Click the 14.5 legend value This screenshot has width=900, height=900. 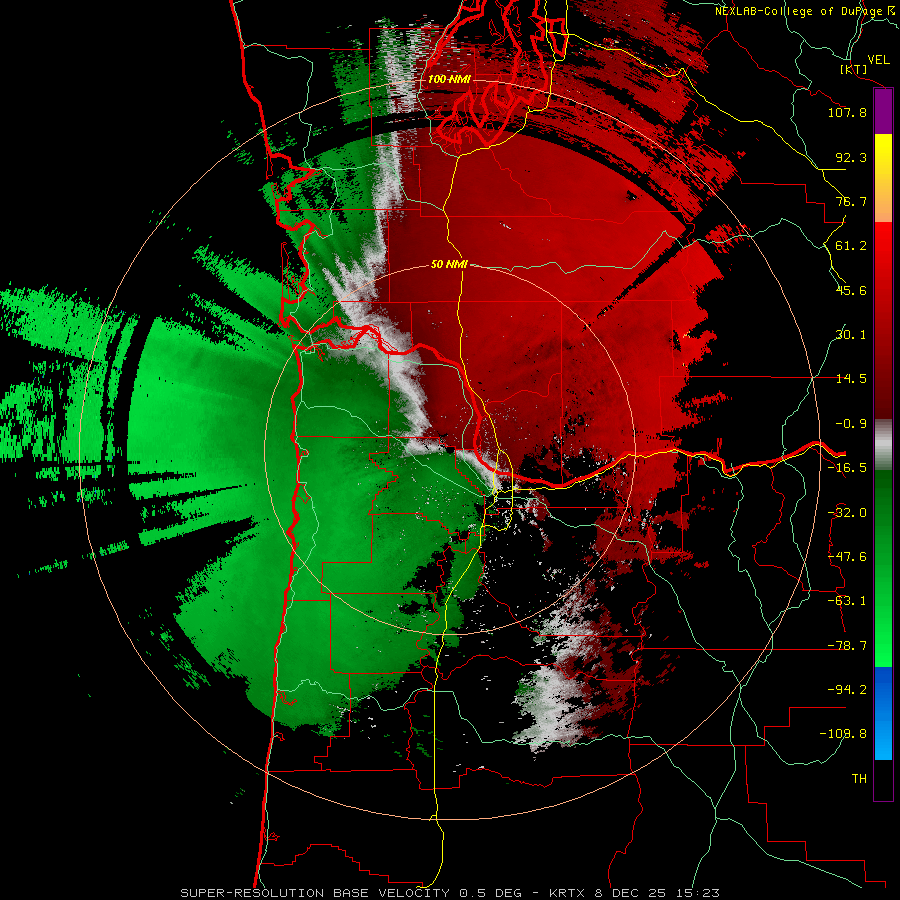(x=851, y=379)
